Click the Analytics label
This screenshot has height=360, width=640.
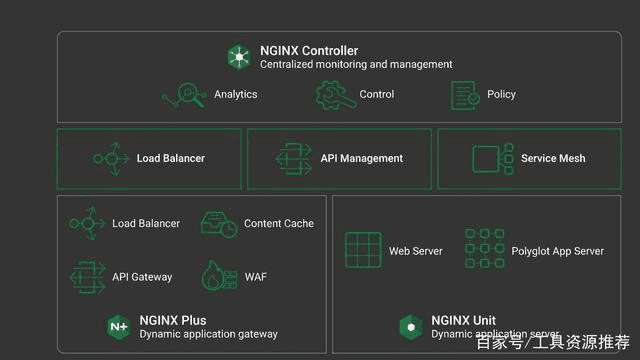(x=236, y=94)
